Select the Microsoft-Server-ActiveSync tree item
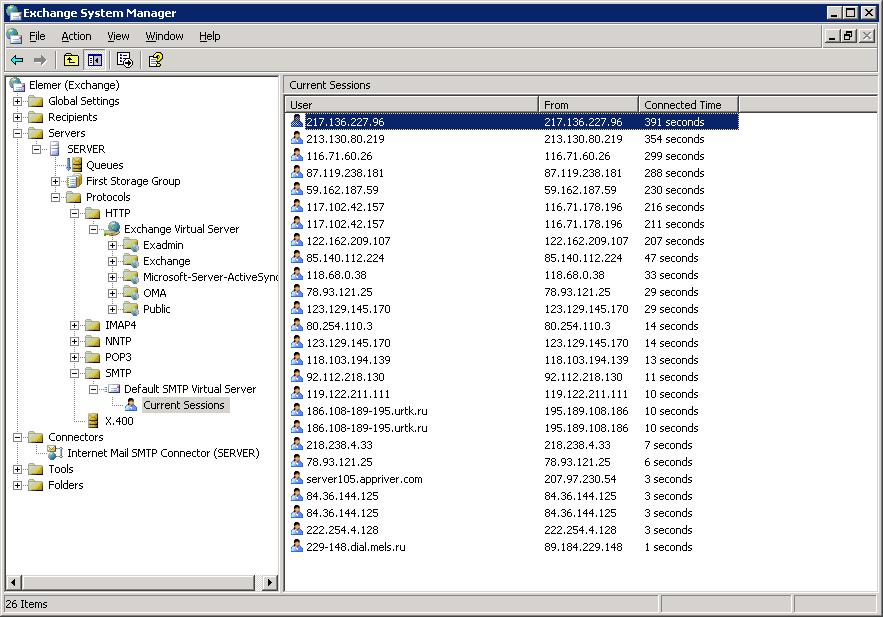The height and width of the screenshot is (617, 883). click(x=211, y=277)
